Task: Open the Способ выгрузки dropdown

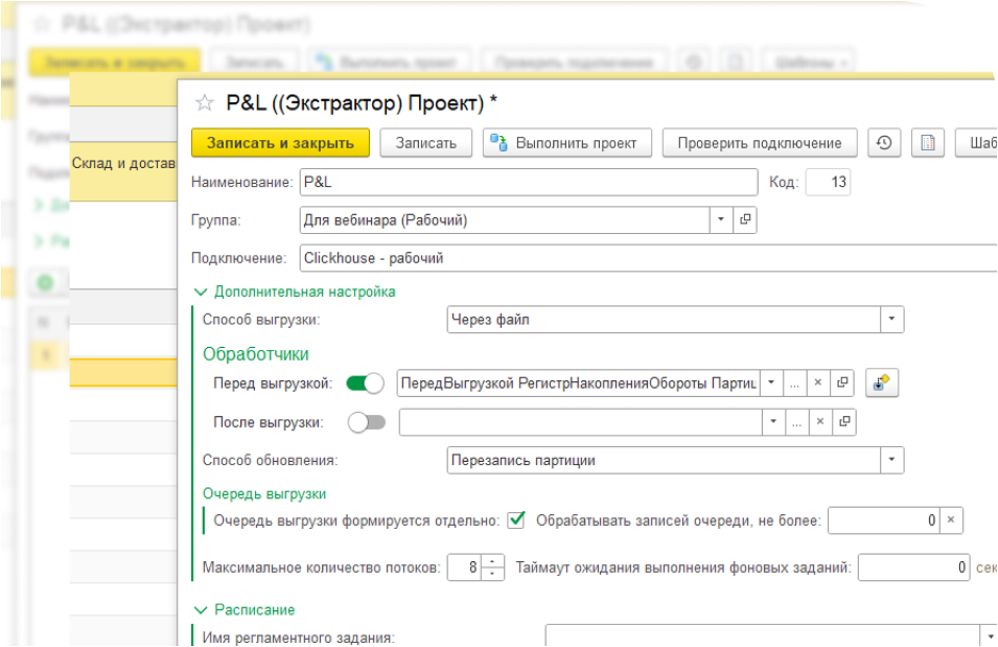Action: (891, 320)
